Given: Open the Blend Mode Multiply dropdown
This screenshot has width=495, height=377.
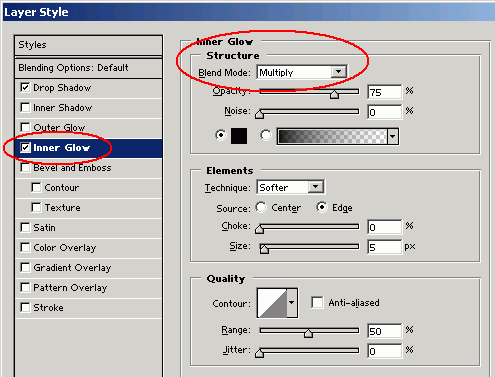Looking at the screenshot, I should pyautogui.click(x=302, y=72).
